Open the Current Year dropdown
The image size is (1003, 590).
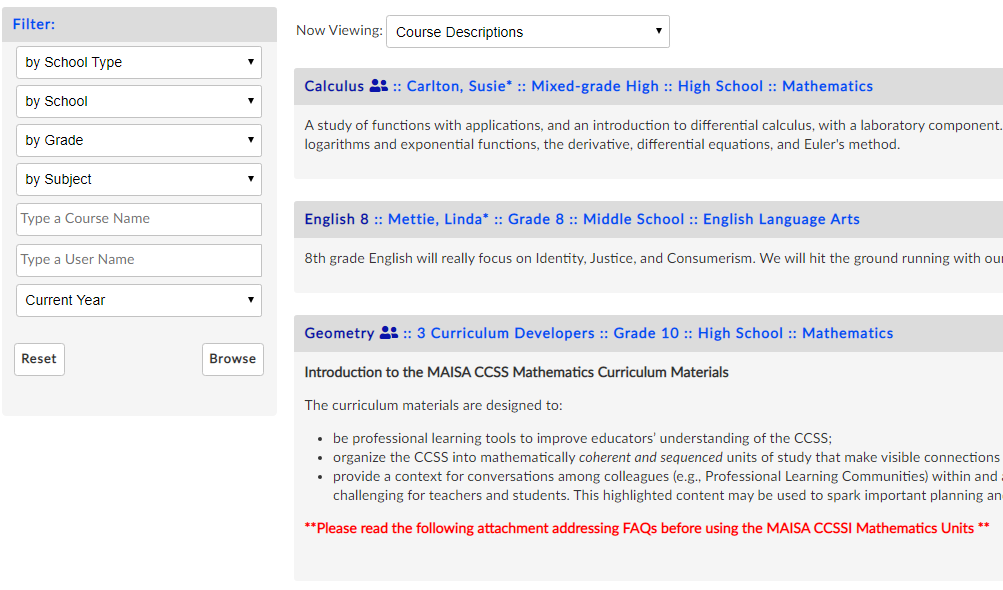(x=139, y=300)
